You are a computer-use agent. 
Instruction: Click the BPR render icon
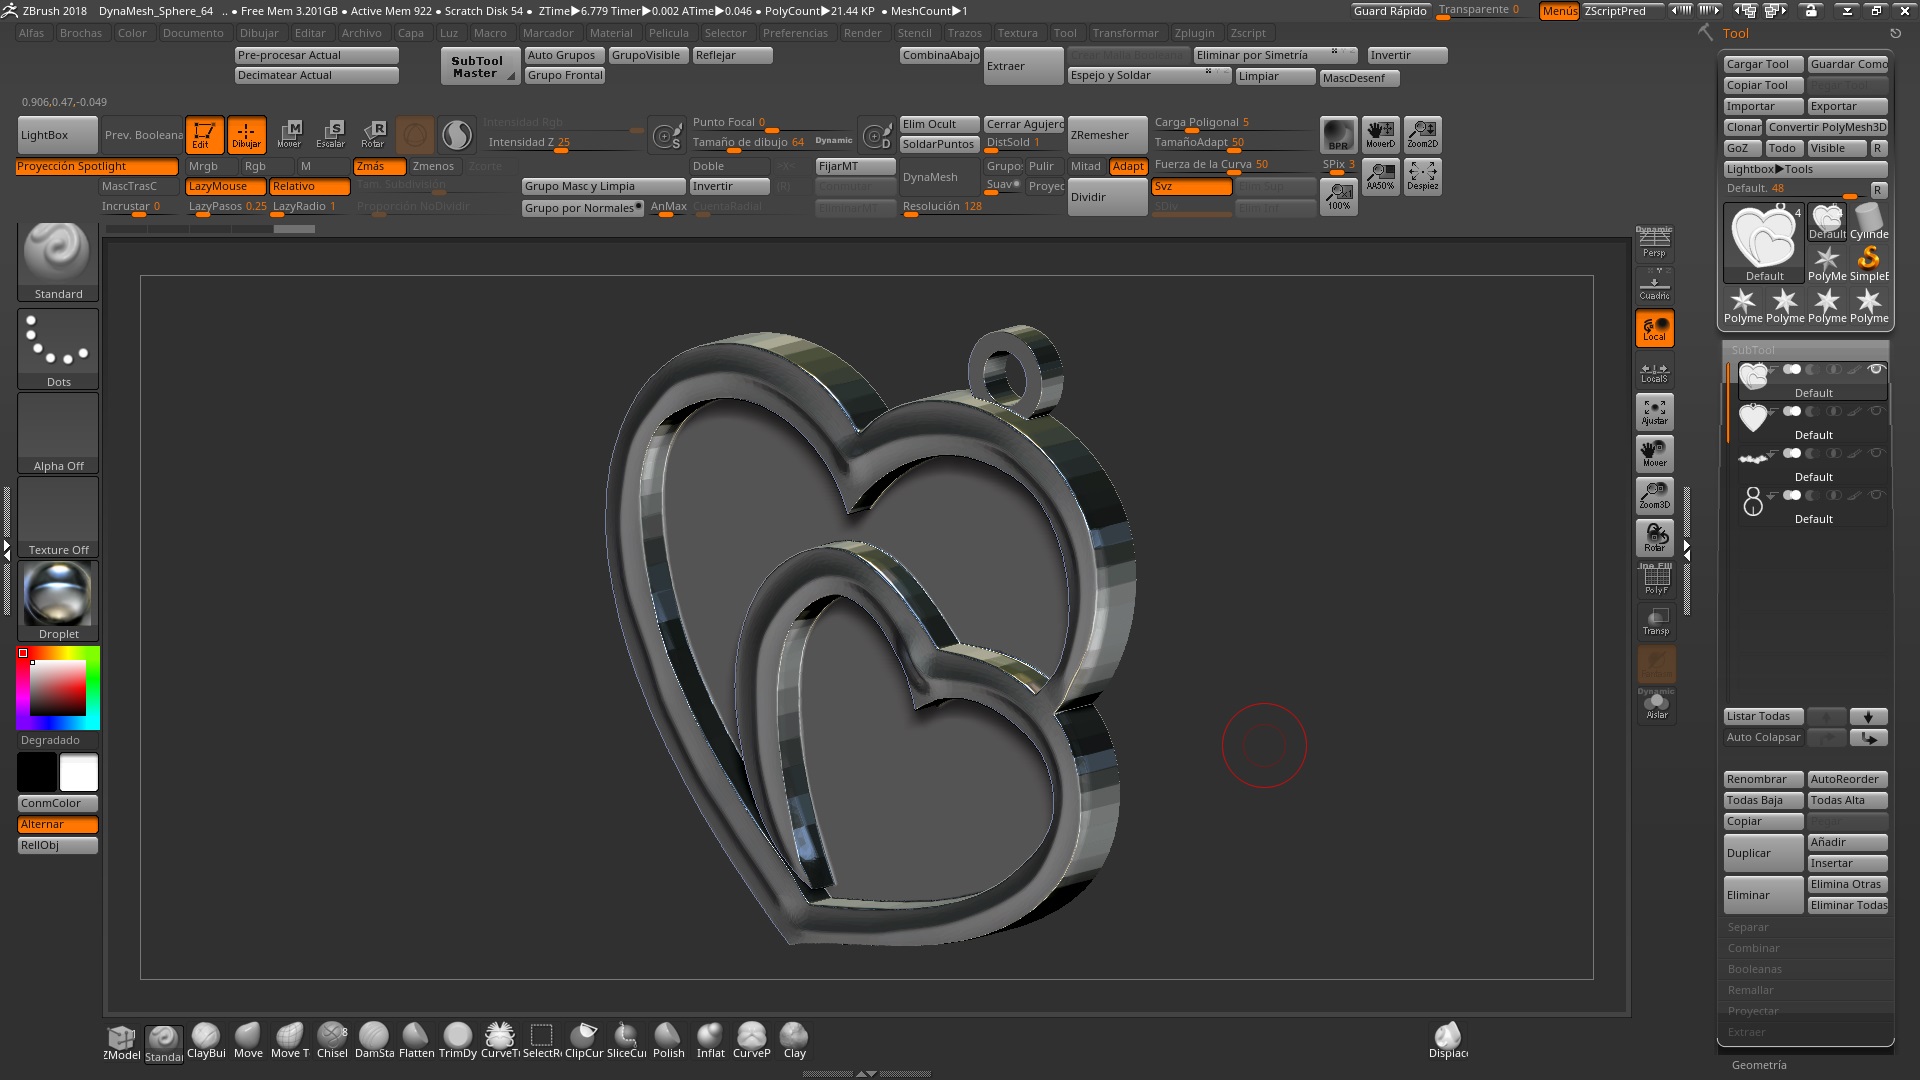pyautogui.click(x=1338, y=134)
